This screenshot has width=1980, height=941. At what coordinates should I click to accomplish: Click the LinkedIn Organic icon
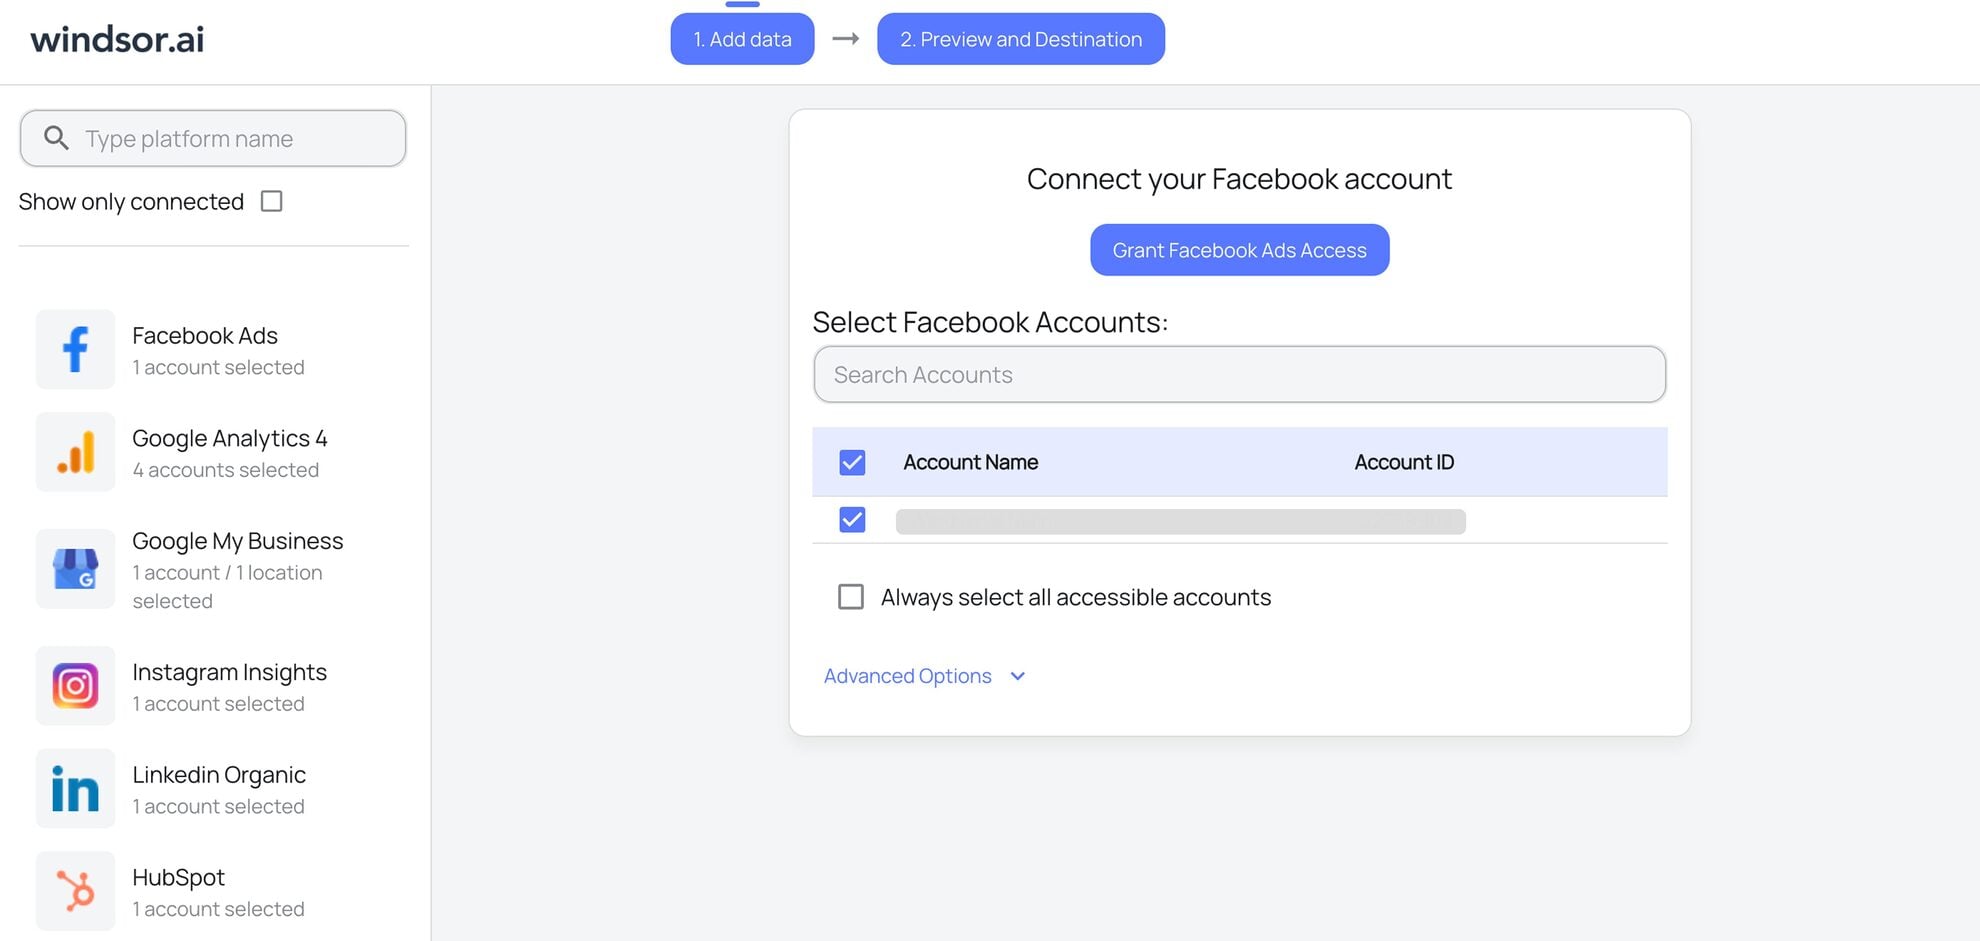click(75, 788)
